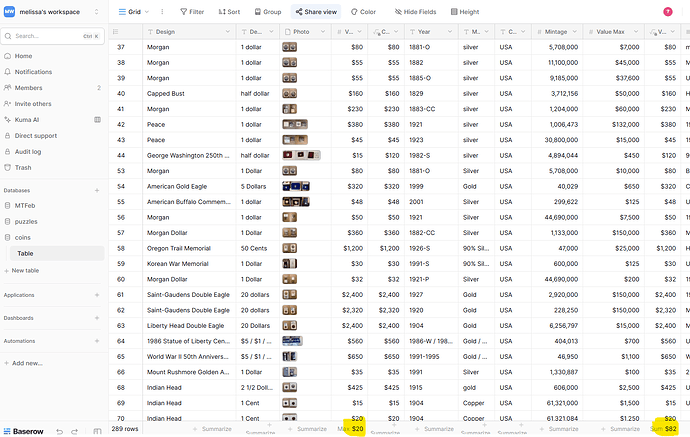Open the Home page in sidebar
690x437 pixels.
pos(23,56)
